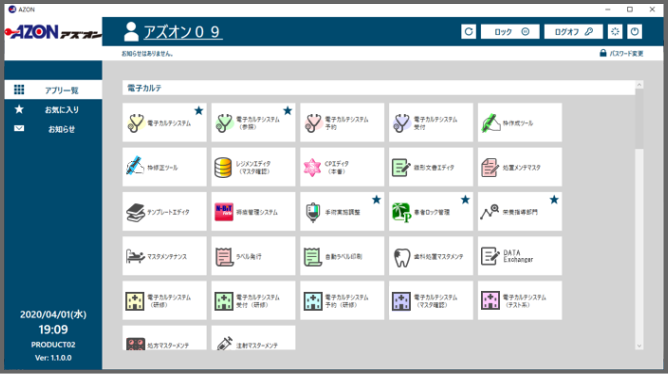Click the refresh icon in the header
The width and height of the screenshot is (668, 374).
click(x=469, y=32)
